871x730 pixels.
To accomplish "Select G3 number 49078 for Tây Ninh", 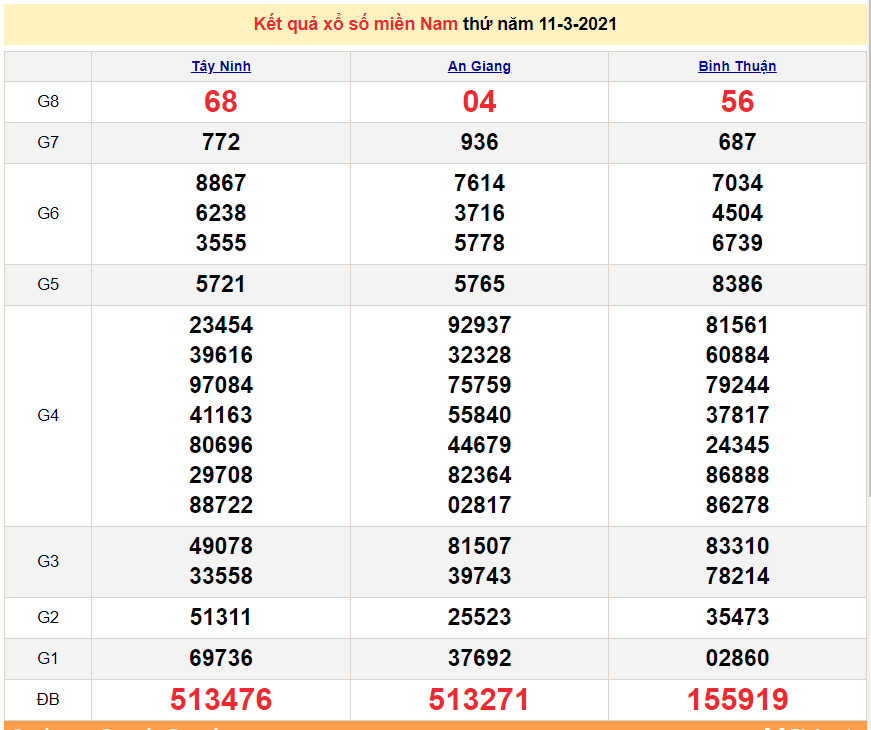I will [221, 547].
